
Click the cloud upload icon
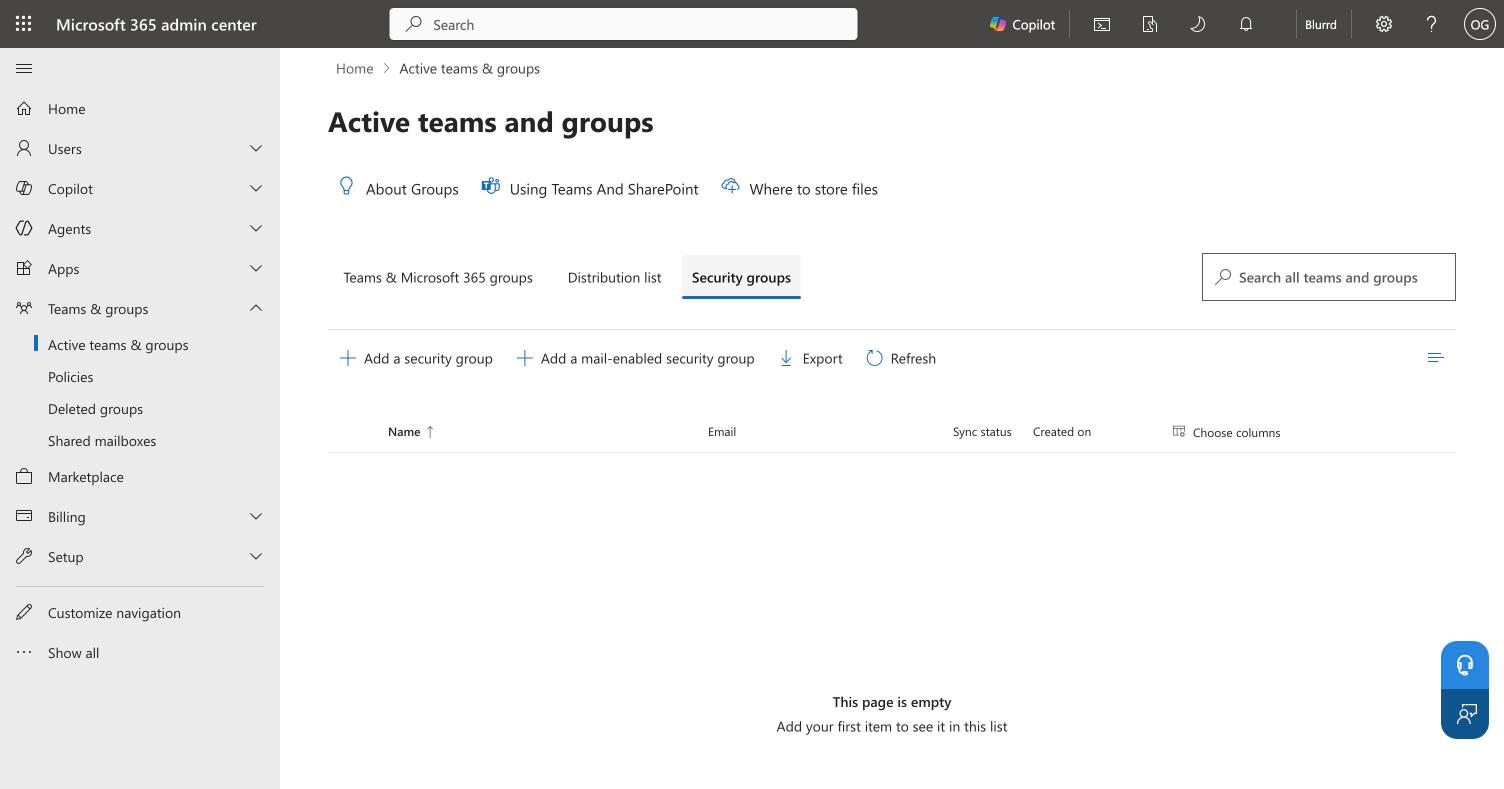tap(730, 187)
